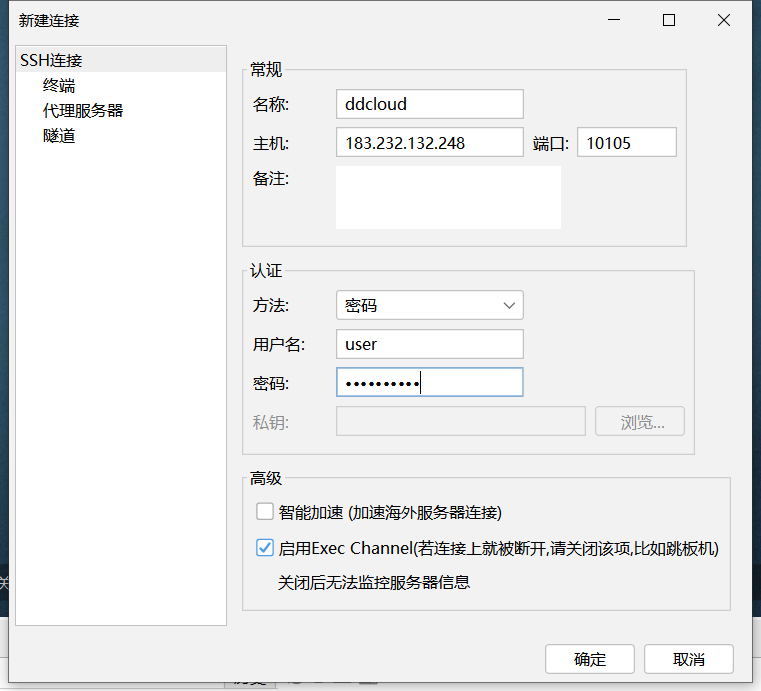Screen dimensions: 761x691
Task: Disable the 启用Exec Channel checkbox
Action: click(265, 548)
